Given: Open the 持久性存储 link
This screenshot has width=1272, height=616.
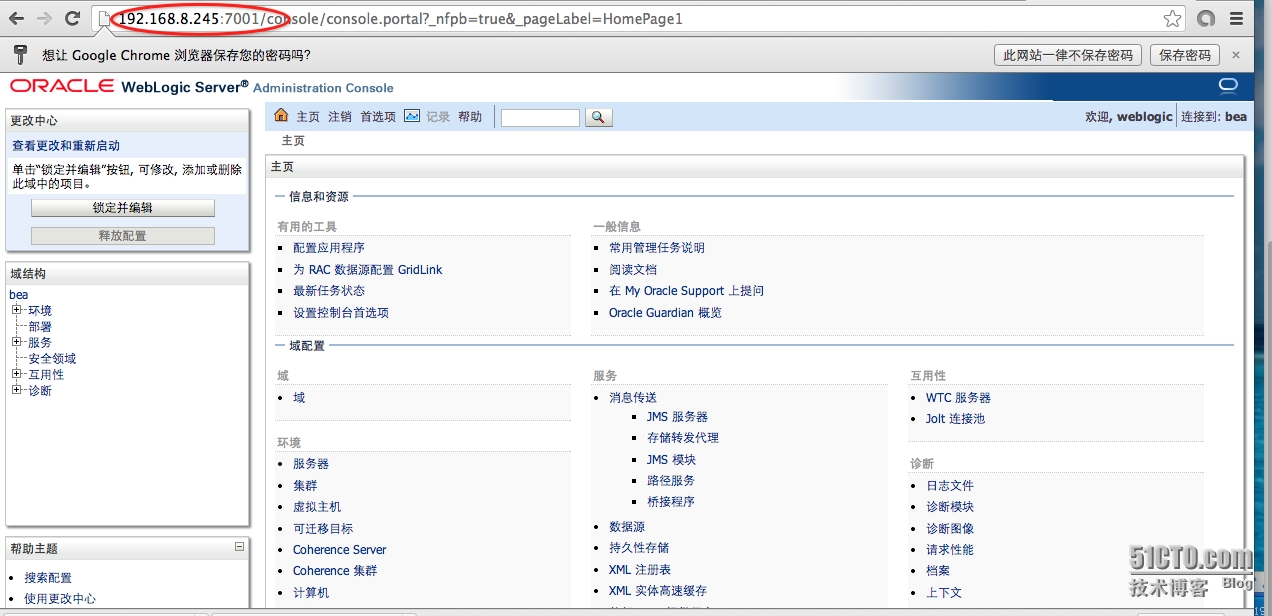Looking at the screenshot, I should (639, 548).
